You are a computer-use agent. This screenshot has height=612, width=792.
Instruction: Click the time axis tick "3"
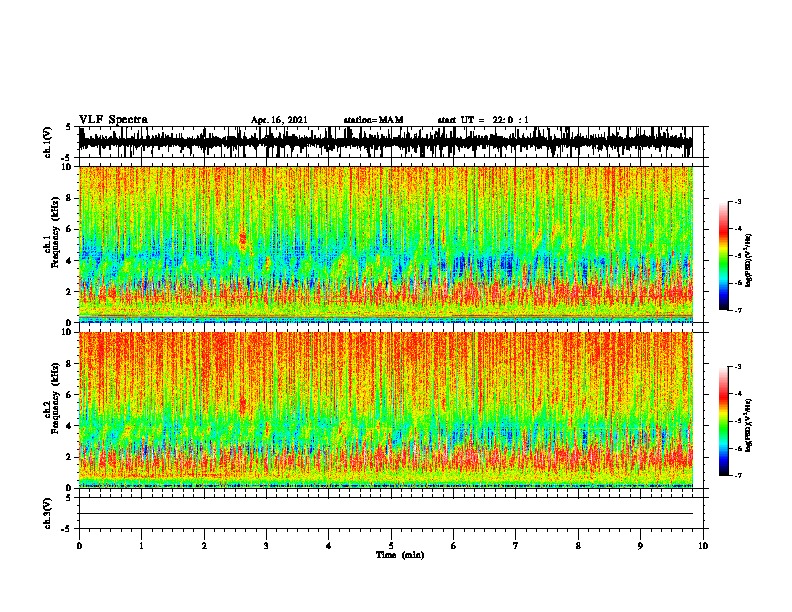tap(266, 546)
